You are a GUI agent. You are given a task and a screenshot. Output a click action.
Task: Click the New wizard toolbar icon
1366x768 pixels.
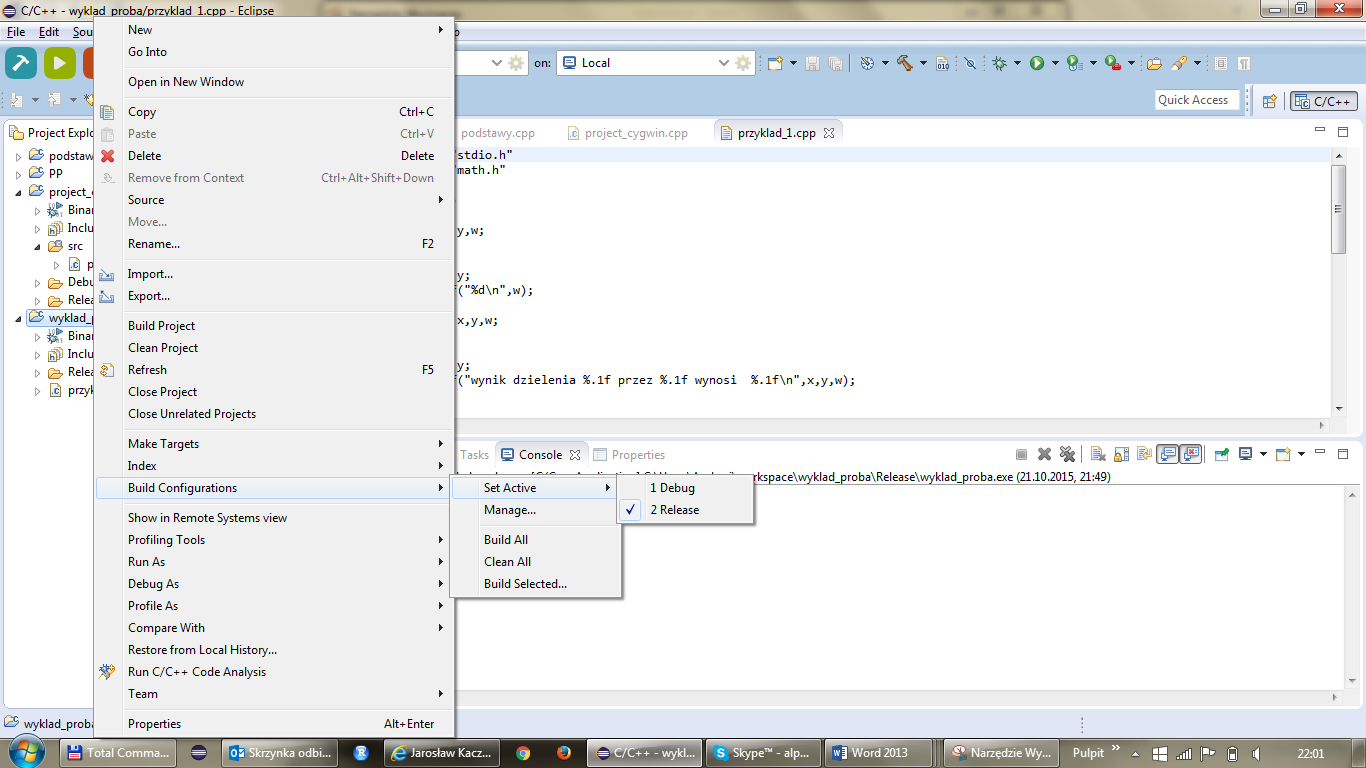point(775,63)
